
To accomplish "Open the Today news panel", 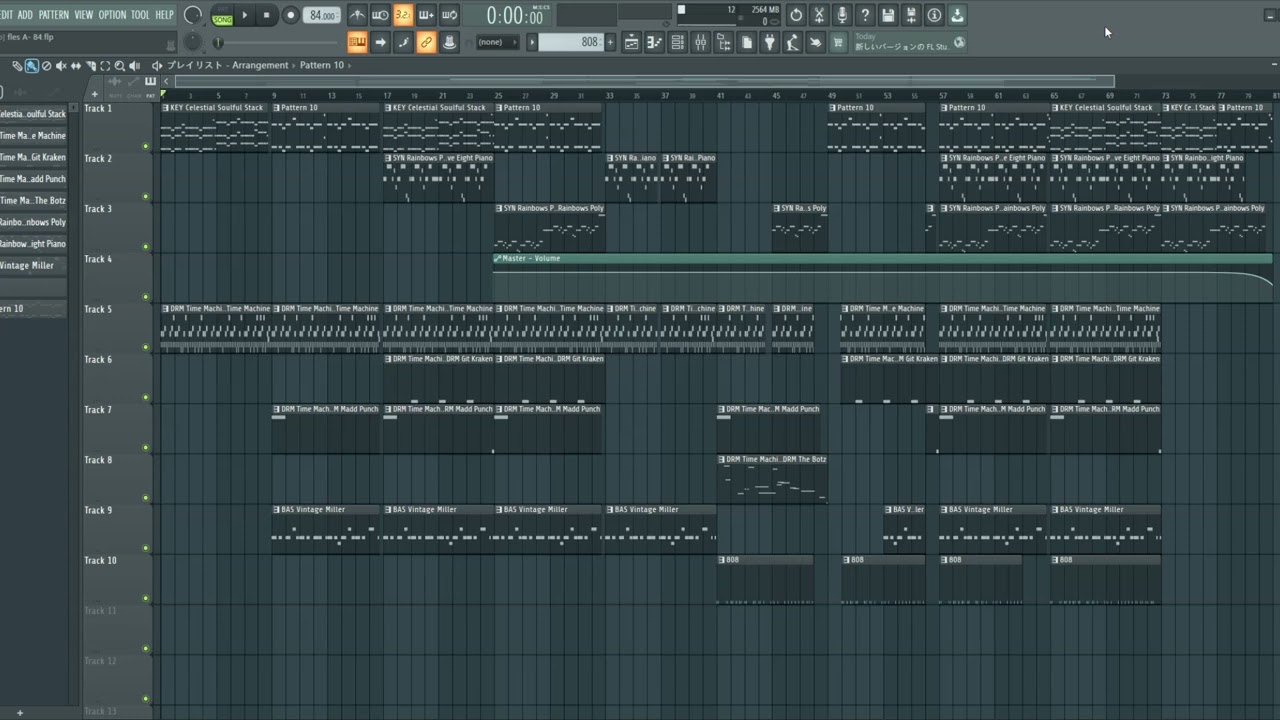I will [x=910, y=42].
